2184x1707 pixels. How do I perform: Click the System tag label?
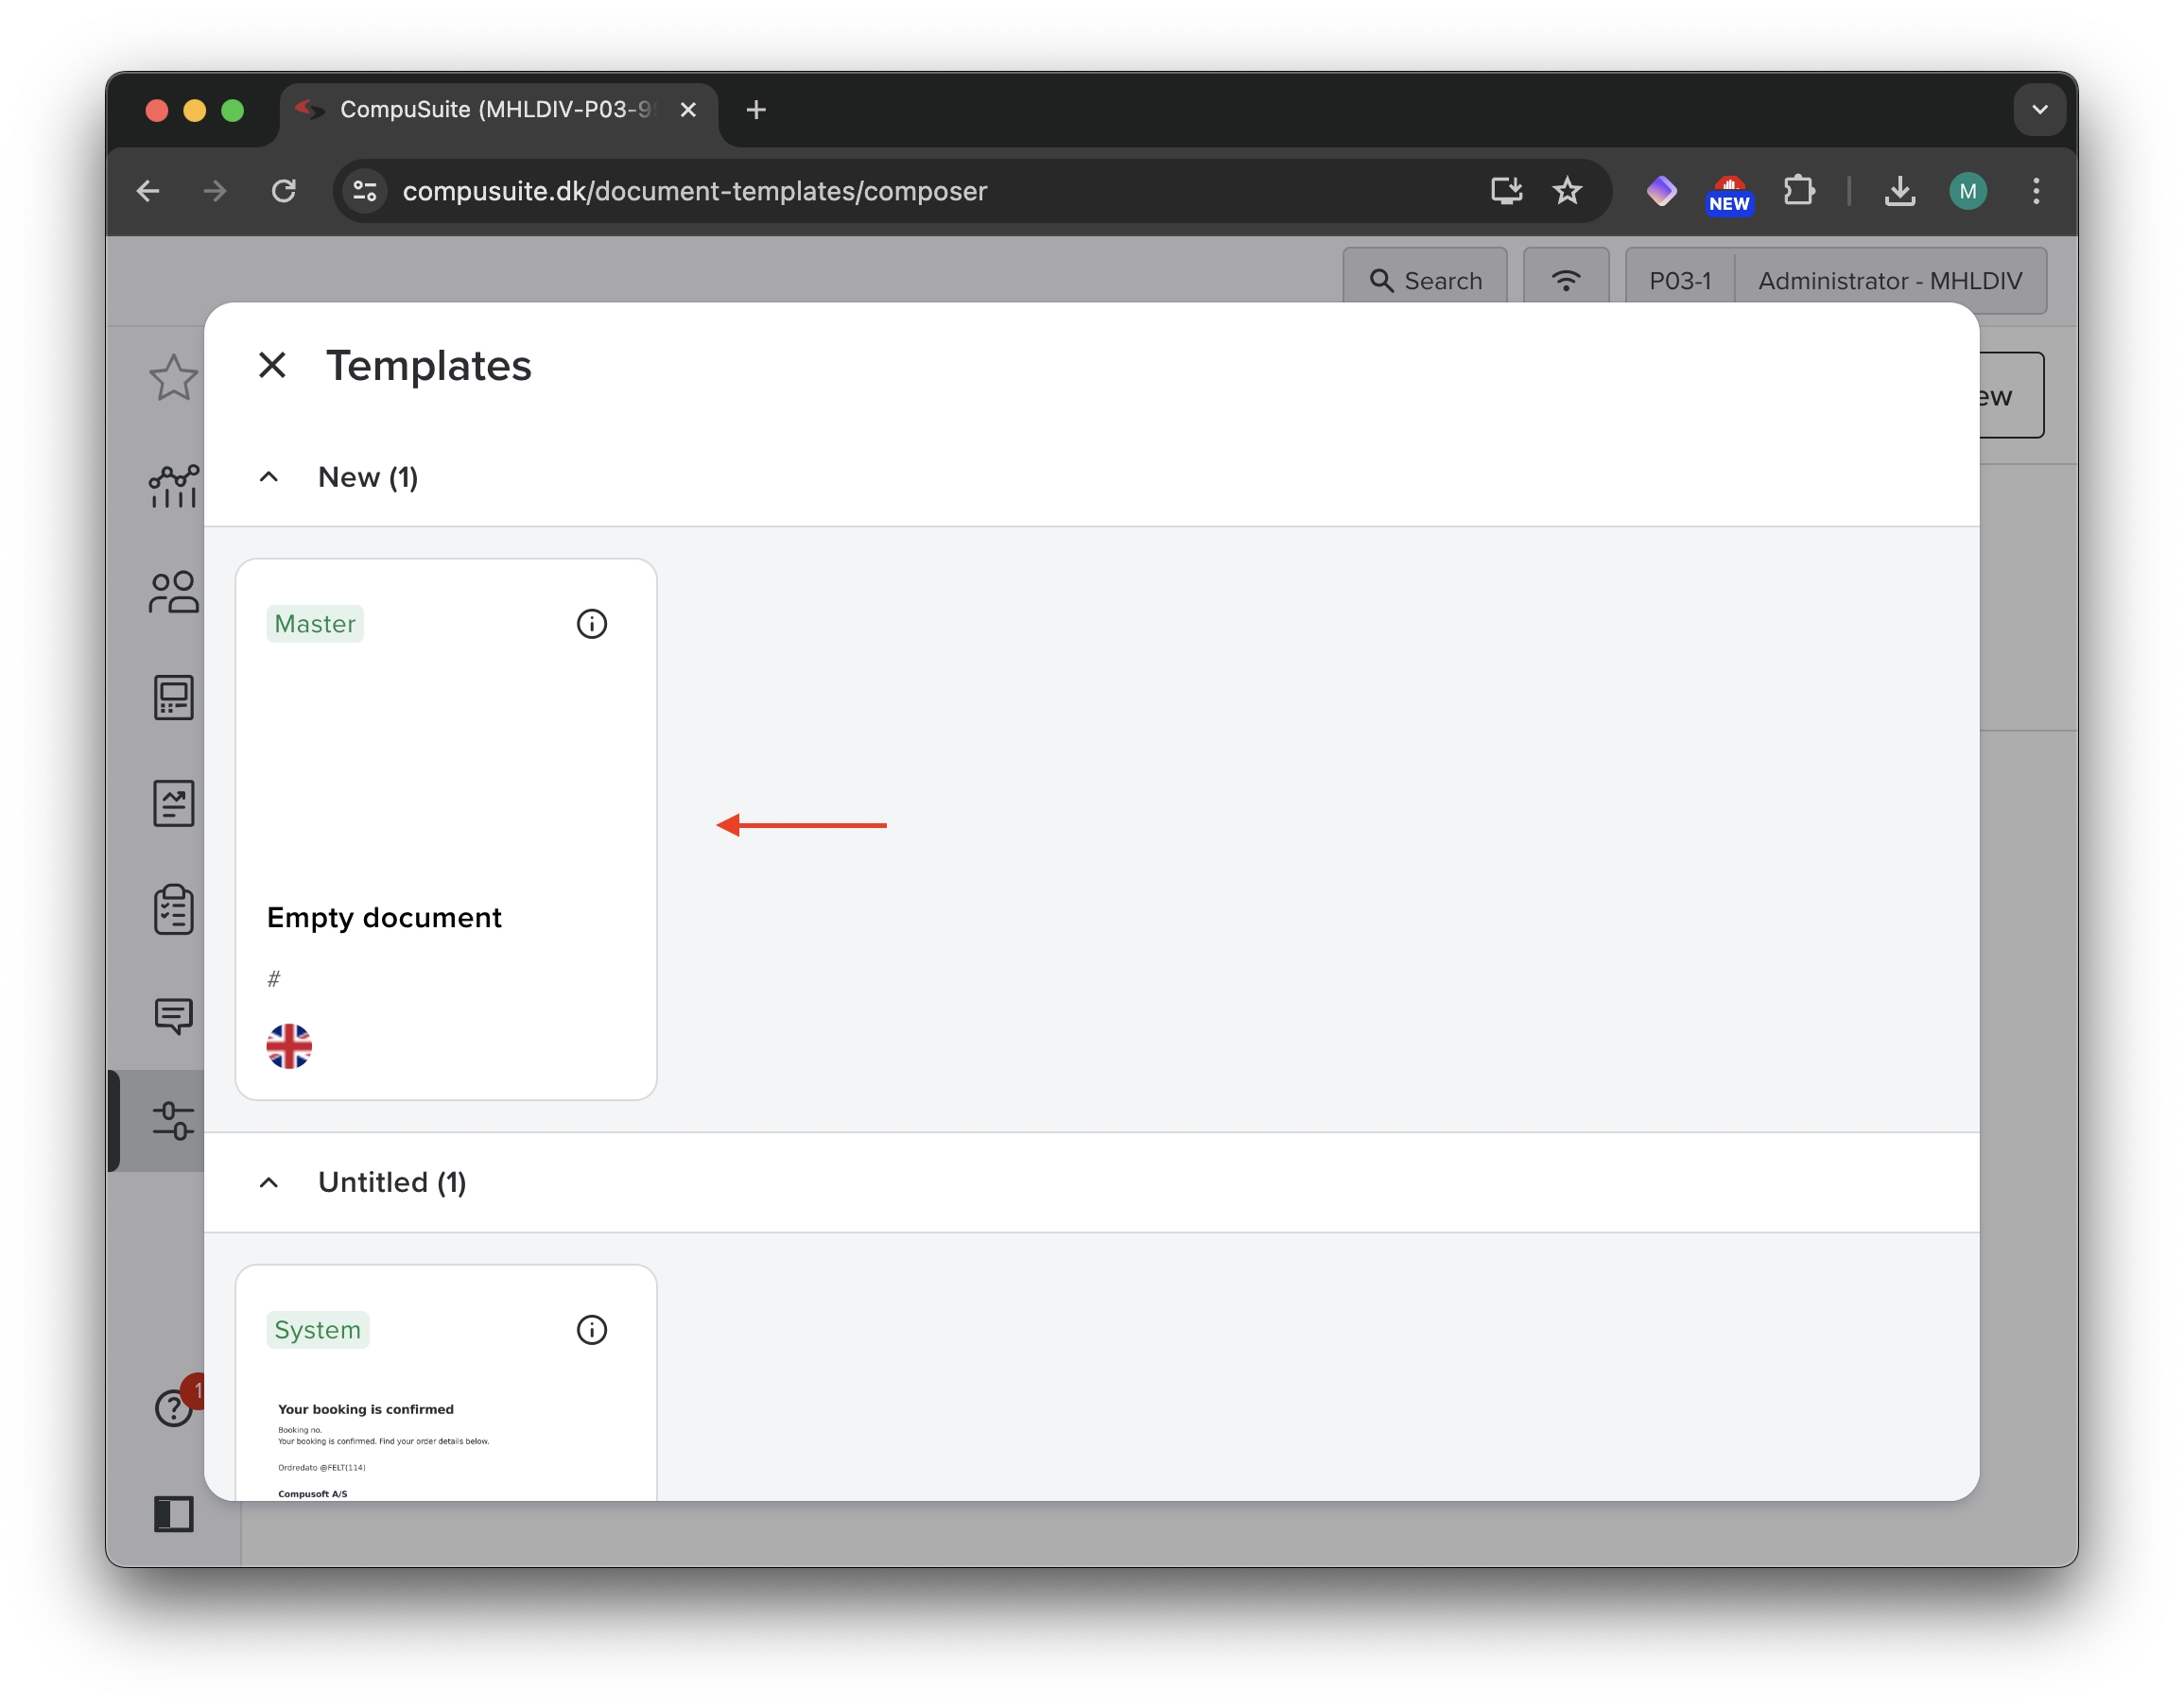click(317, 1329)
